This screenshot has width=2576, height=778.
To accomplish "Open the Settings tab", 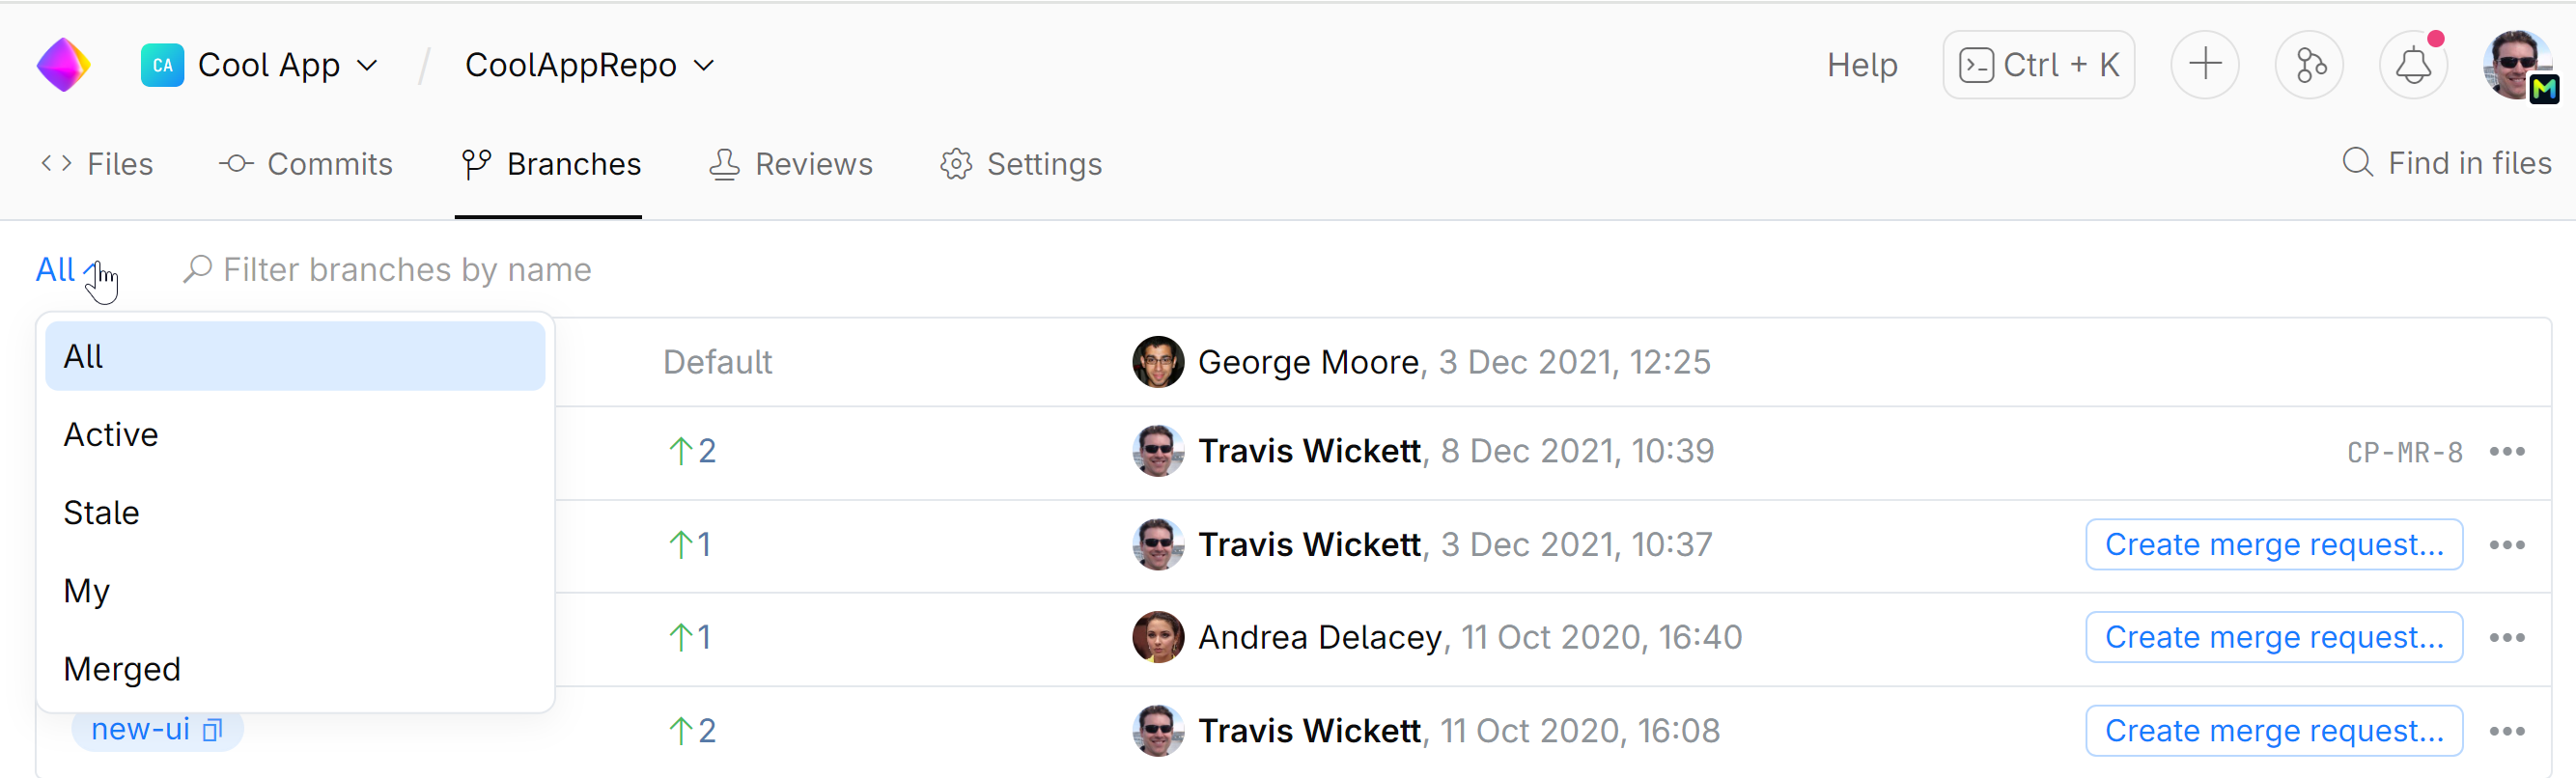I will (x=1021, y=164).
